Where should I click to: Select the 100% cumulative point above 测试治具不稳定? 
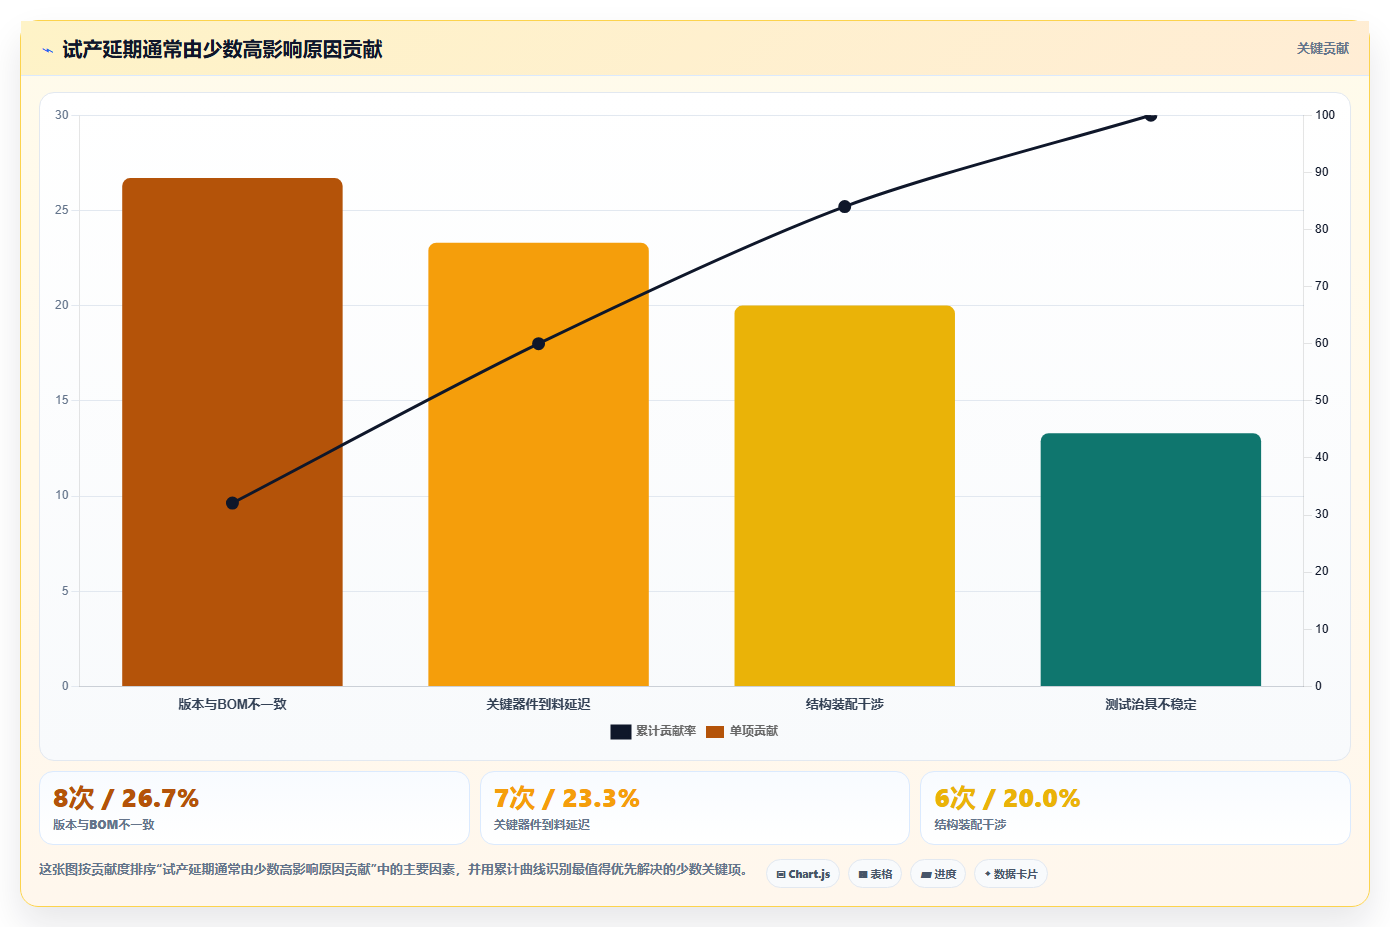(x=1150, y=116)
